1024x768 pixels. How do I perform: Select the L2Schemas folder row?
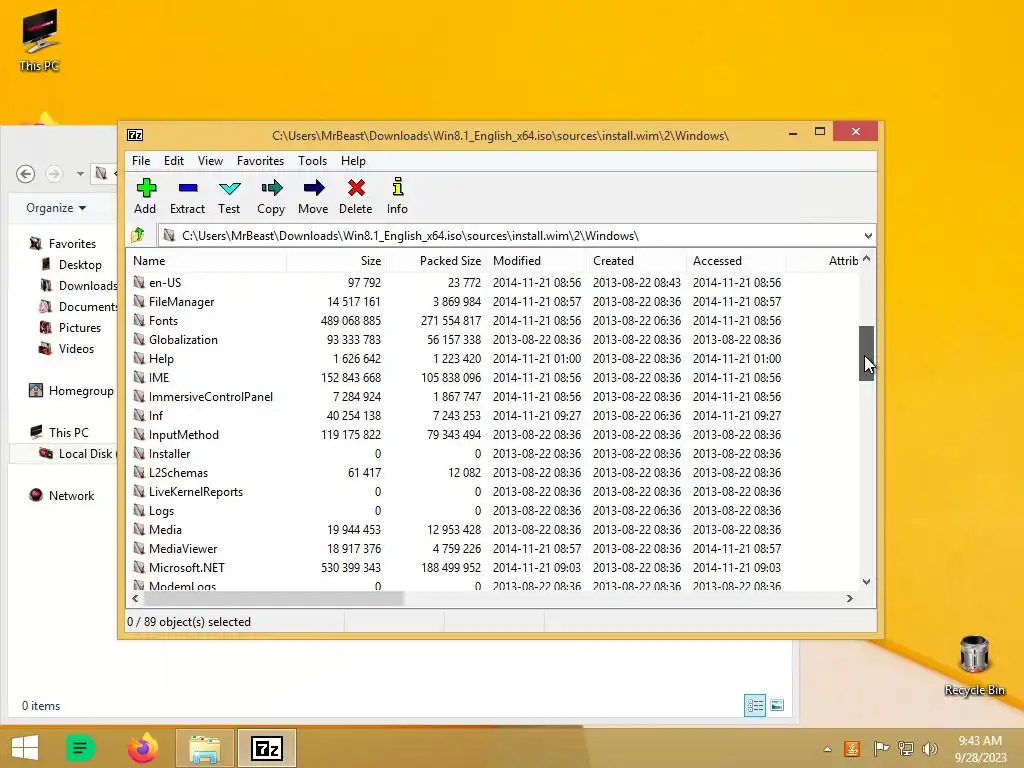point(493,472)
